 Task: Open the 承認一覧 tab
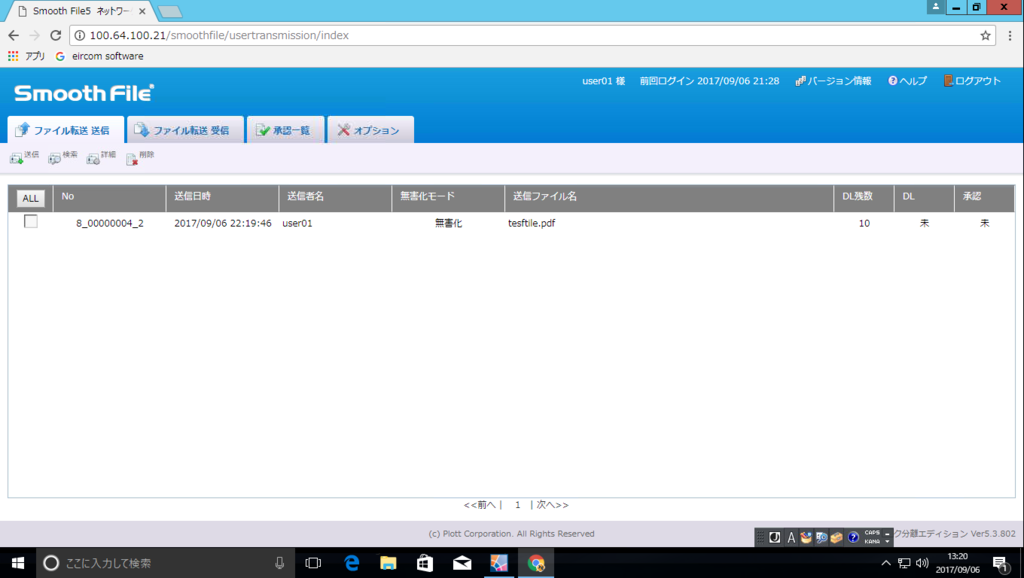coord(285,129)
